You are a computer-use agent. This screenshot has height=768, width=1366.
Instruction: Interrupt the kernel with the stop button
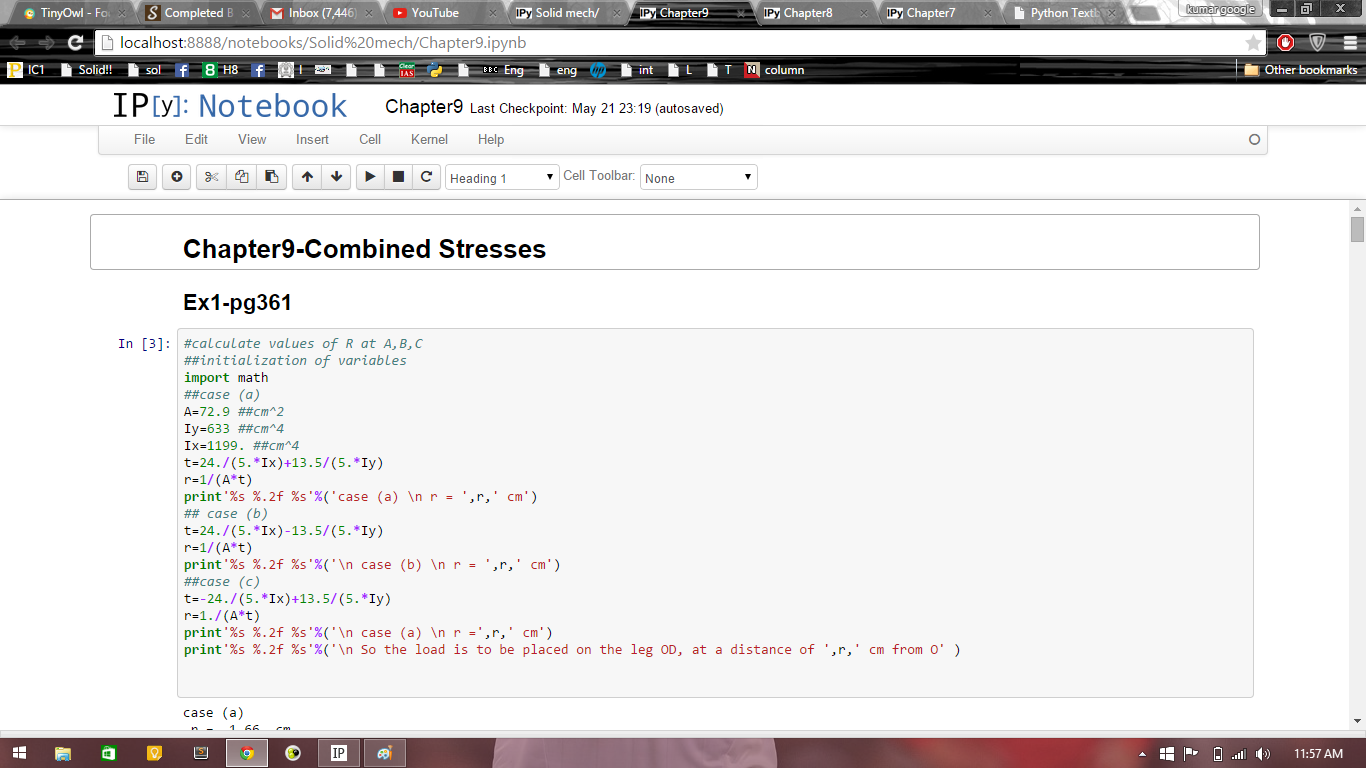[x=398, y=177]
